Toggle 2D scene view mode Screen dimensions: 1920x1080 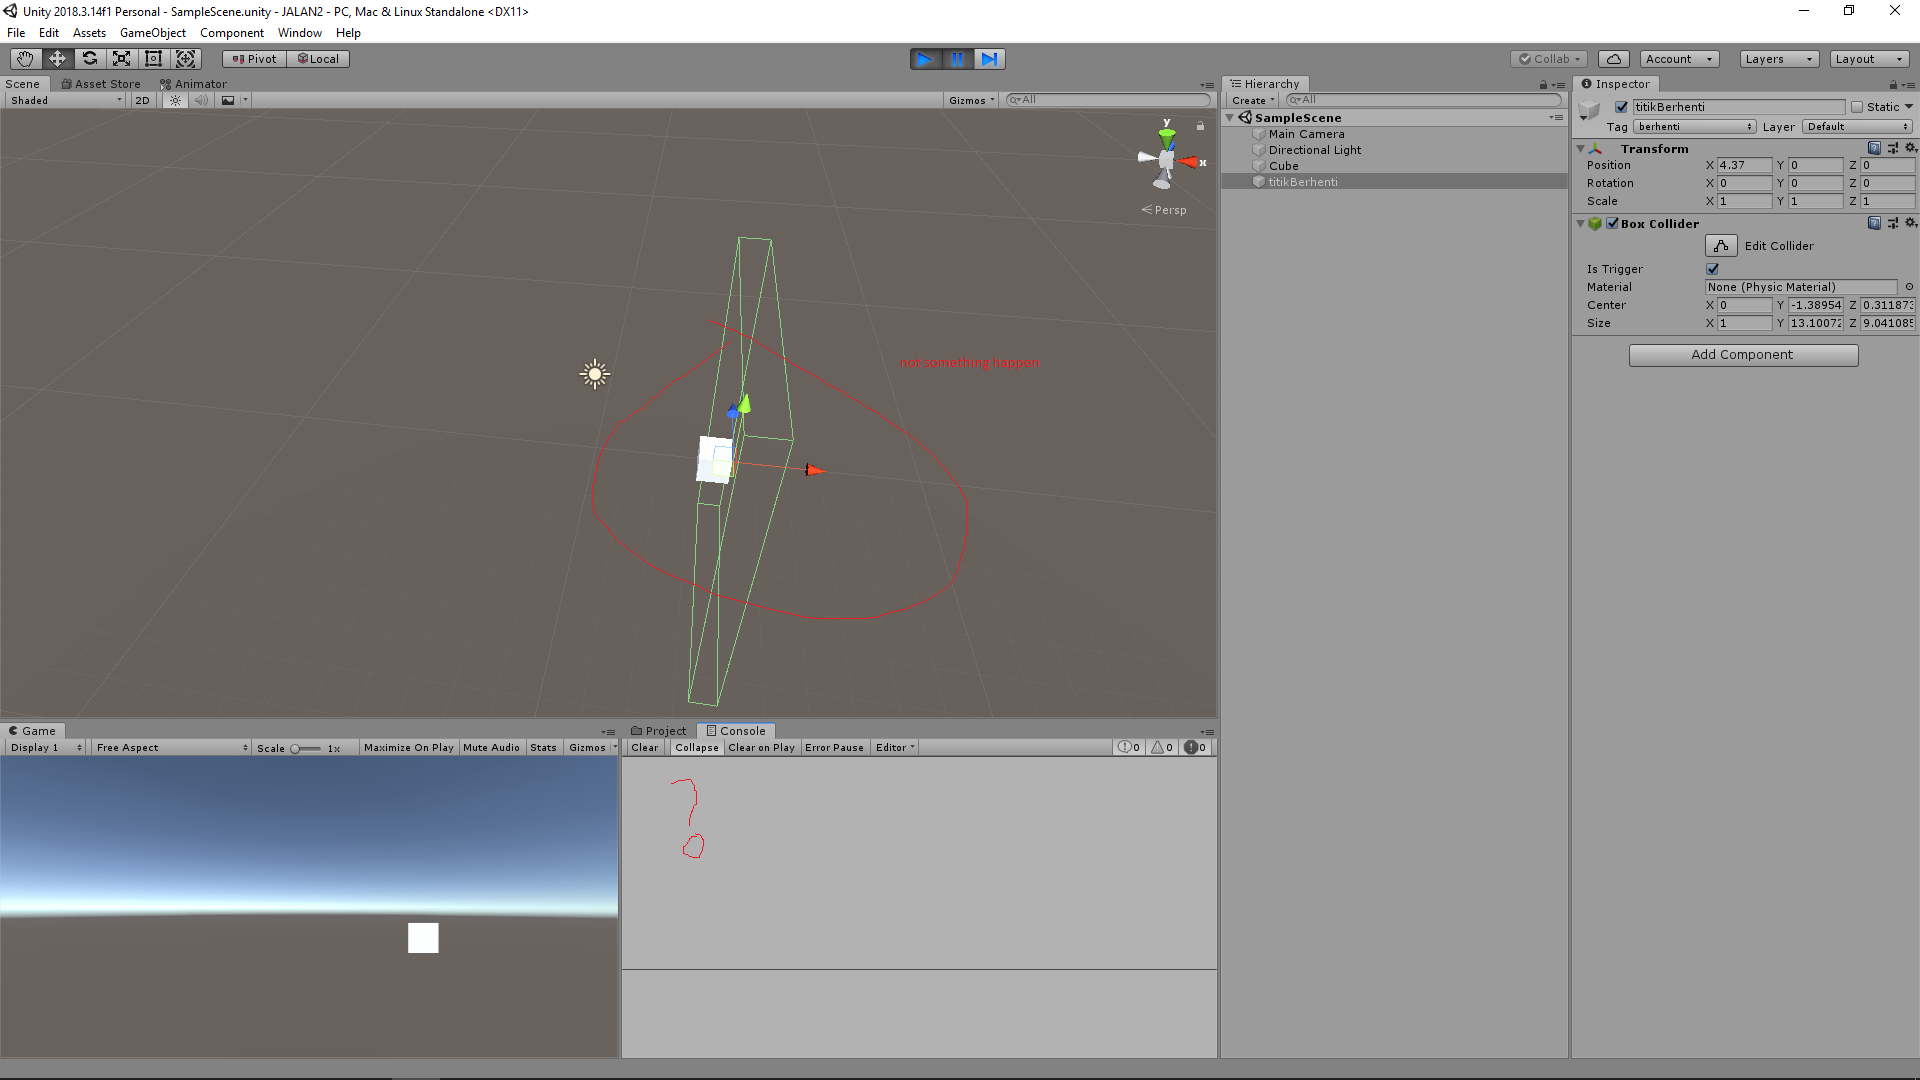(x=142, y=100)
